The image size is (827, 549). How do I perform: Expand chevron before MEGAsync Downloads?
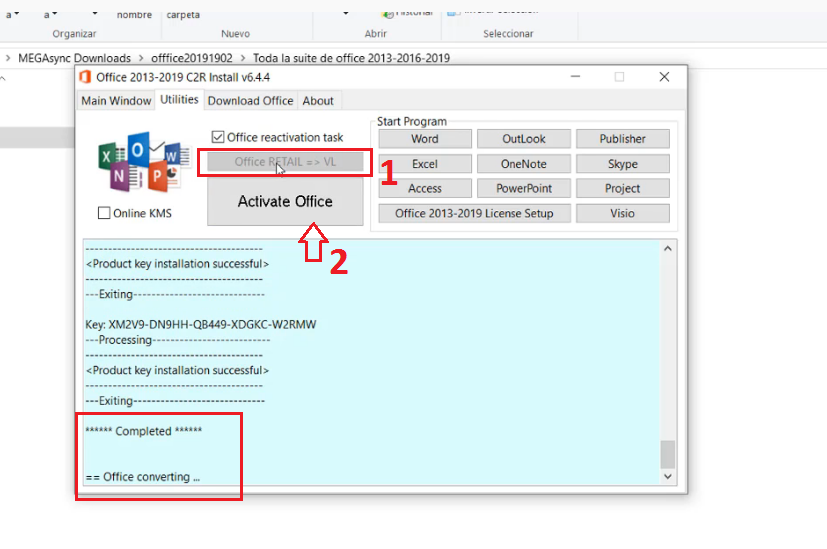(x=8, y=58)
